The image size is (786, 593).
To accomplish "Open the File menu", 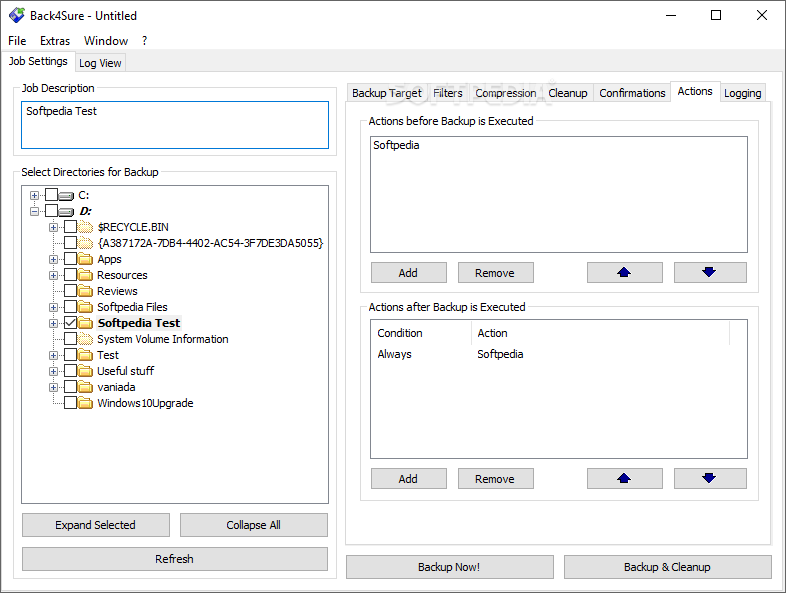I will pyautogui.click(x=17, y=41).
